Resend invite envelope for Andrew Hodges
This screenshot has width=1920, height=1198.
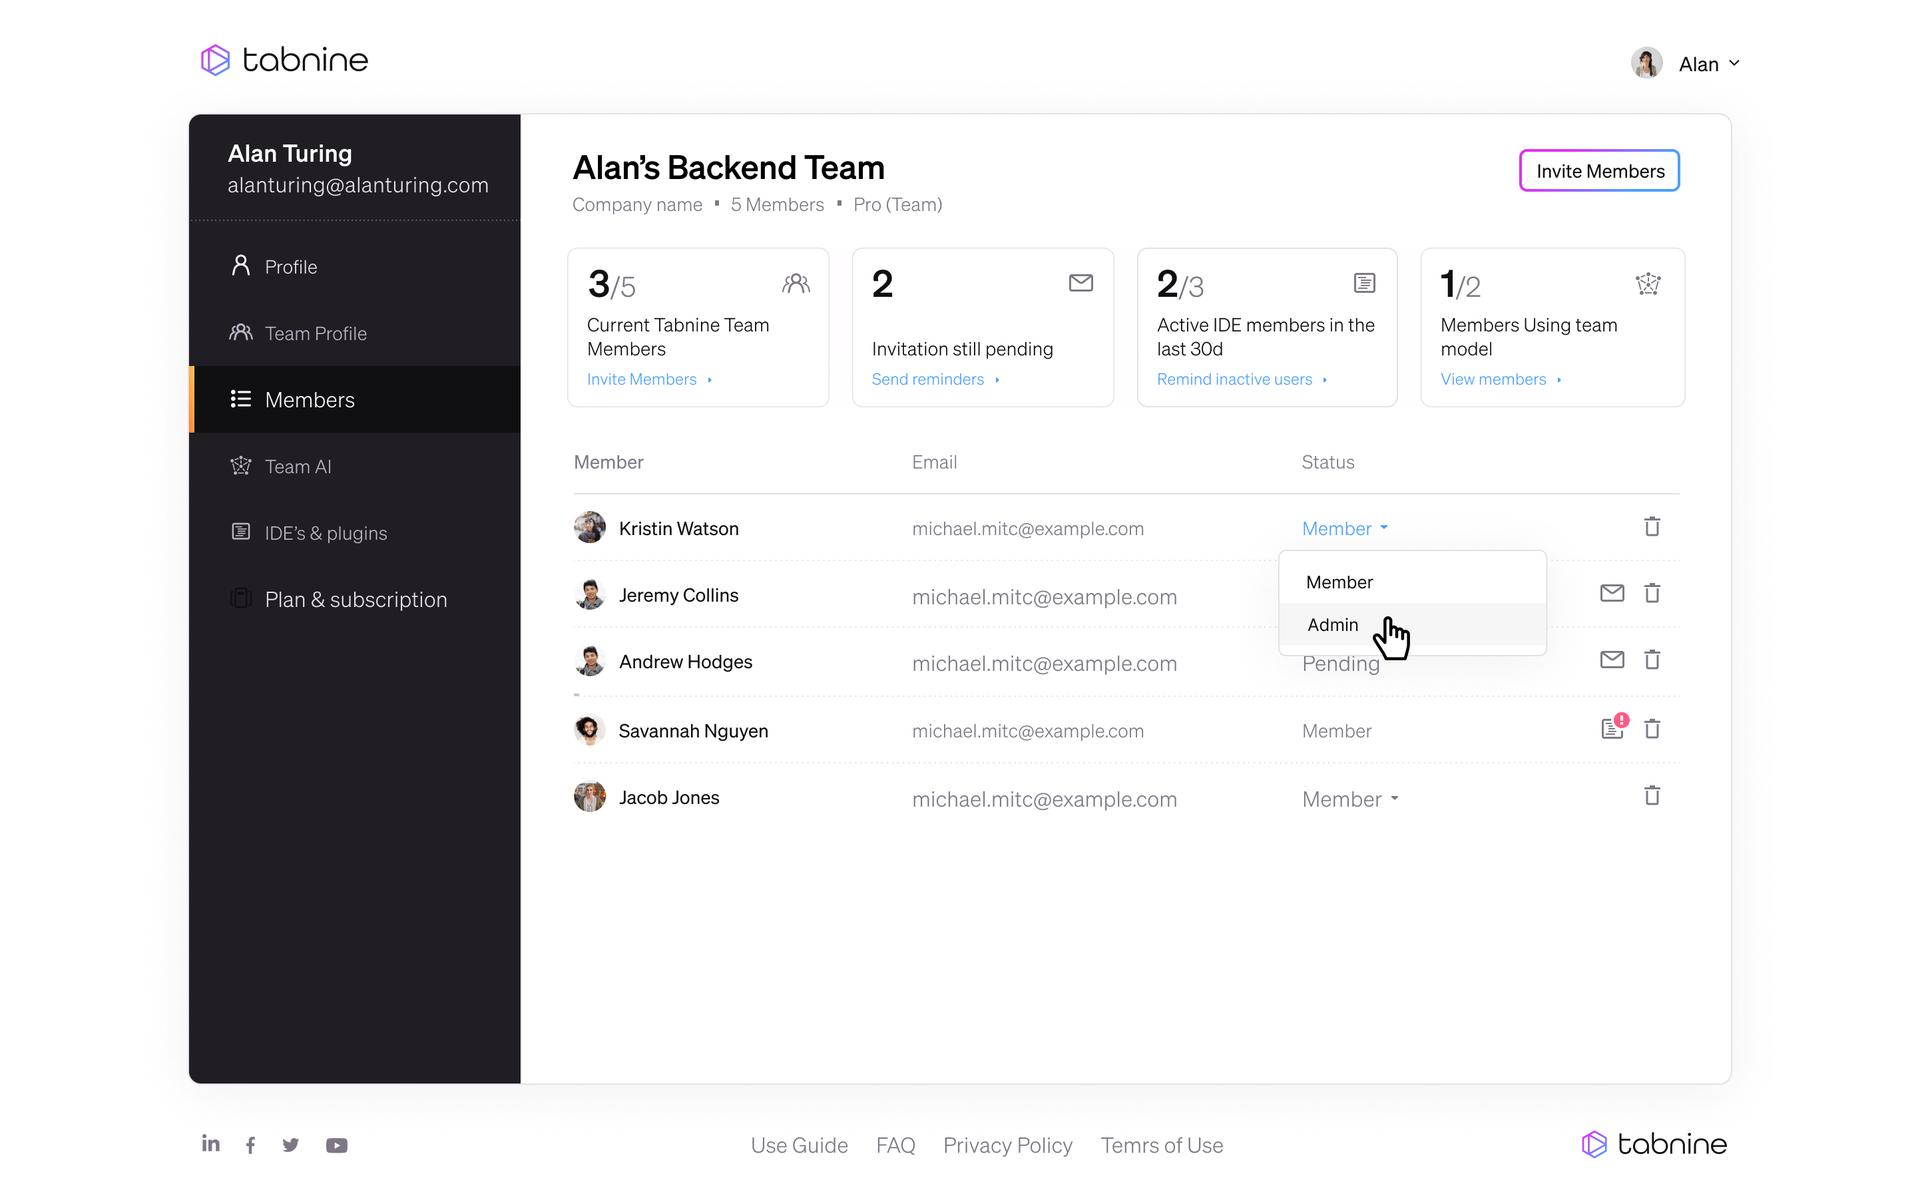(x=1611, y=660)
